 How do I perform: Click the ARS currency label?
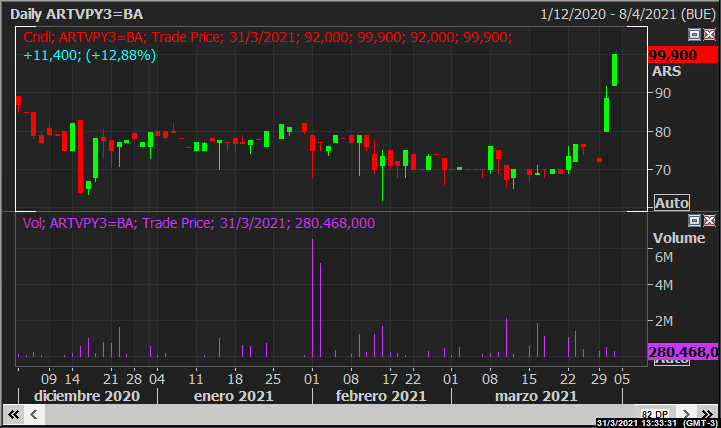[x=666, y=71]
